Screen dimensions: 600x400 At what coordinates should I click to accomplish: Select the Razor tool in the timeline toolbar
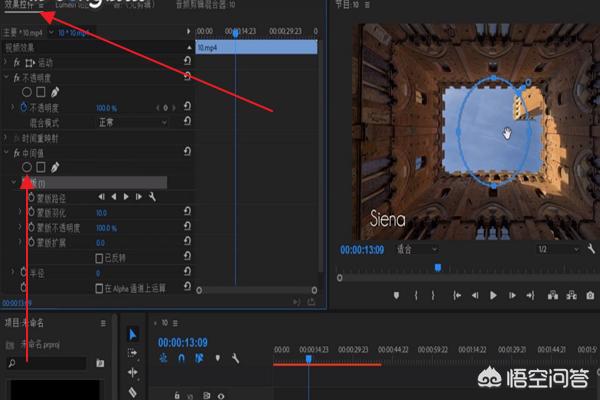[x=133, y=392]
